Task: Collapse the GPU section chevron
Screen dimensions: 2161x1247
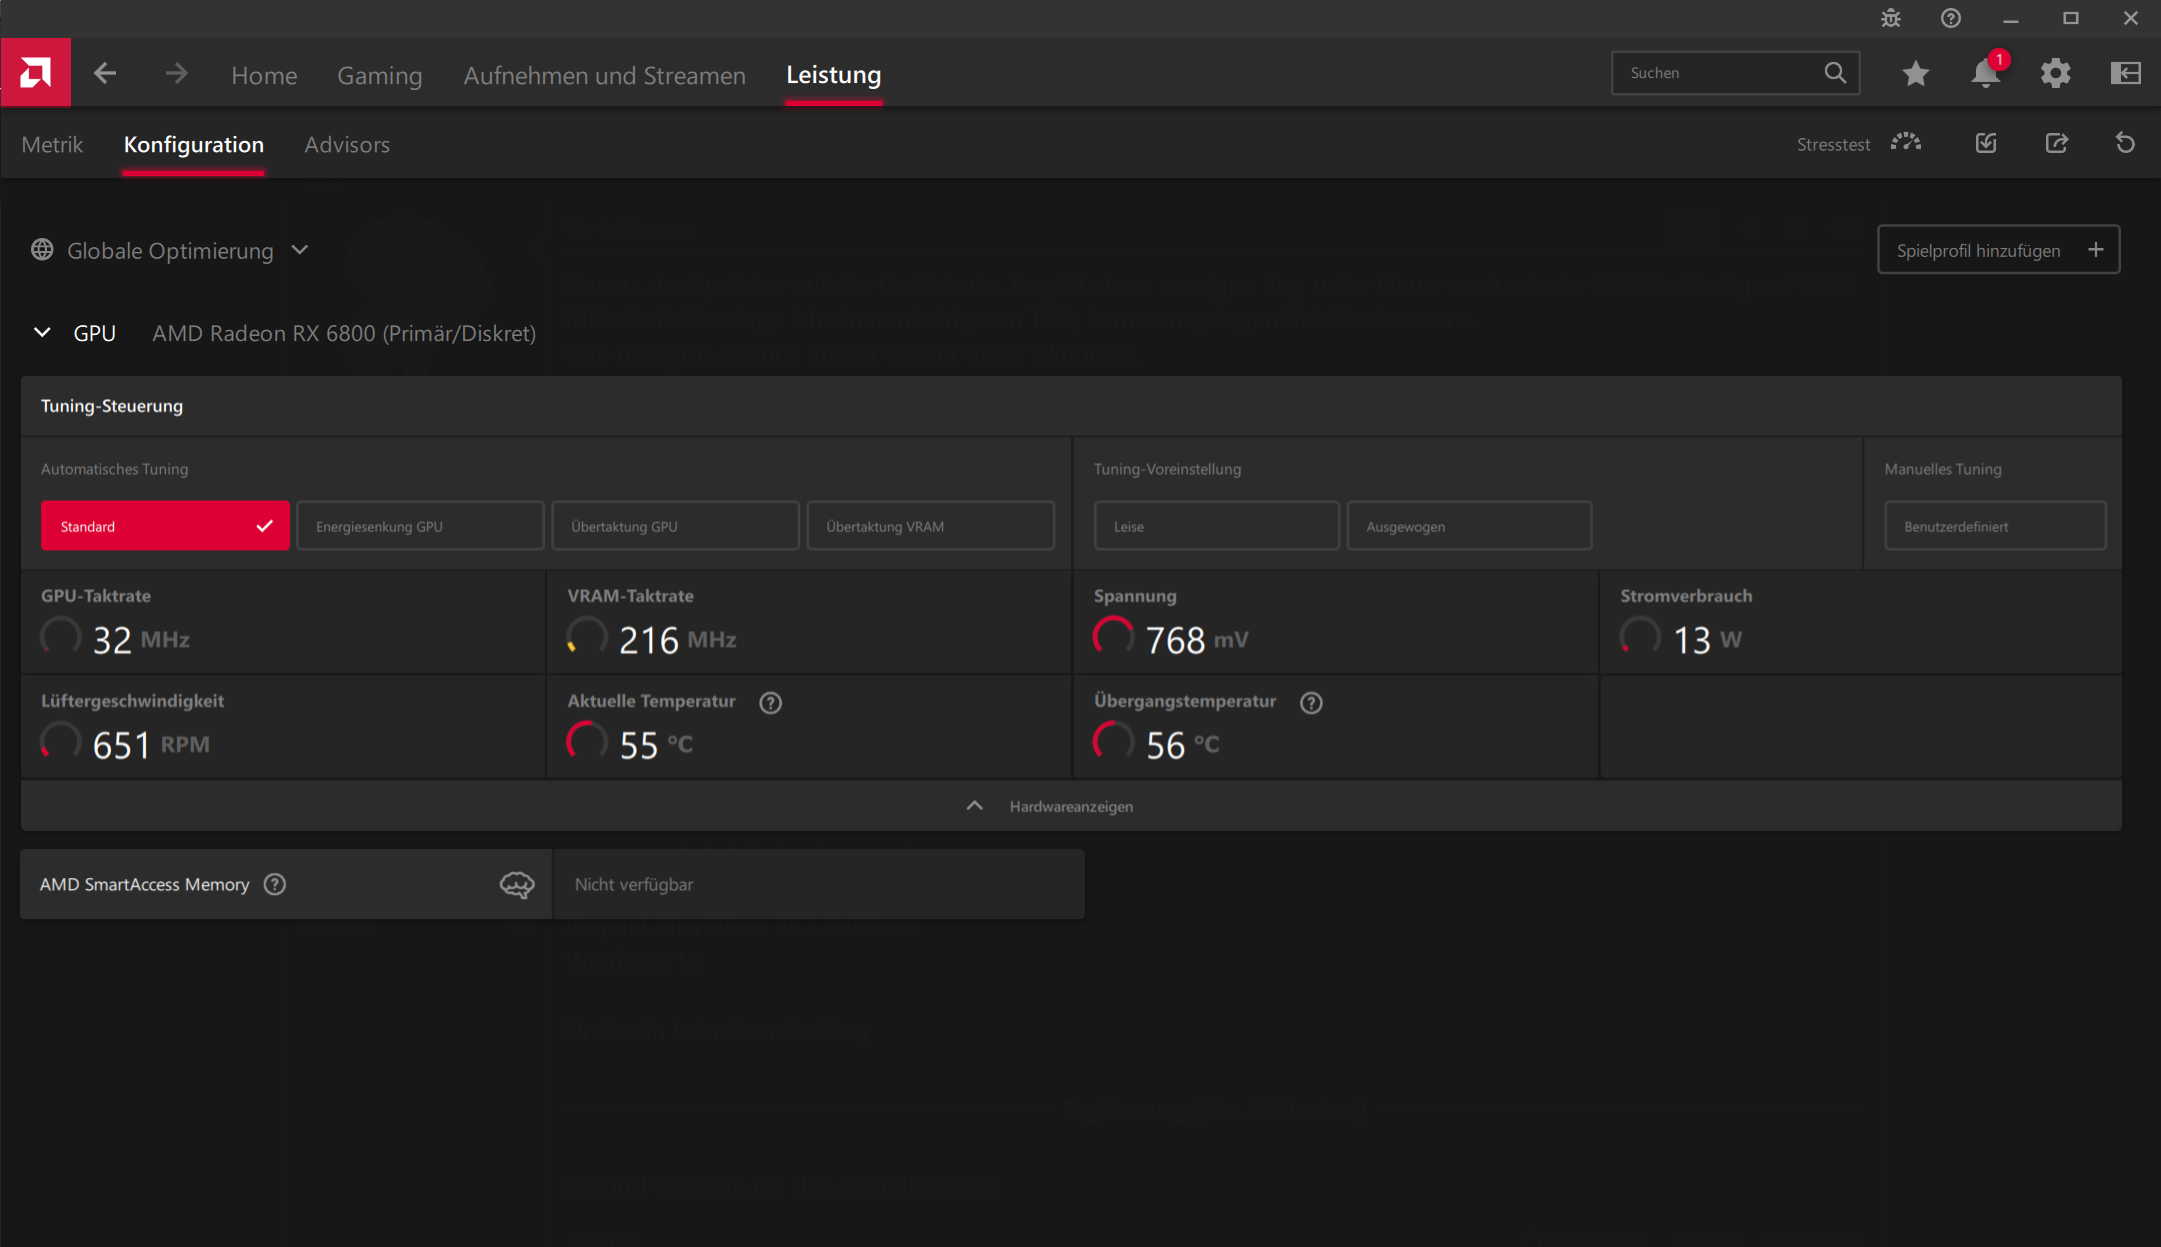Action: coord(42,333)
